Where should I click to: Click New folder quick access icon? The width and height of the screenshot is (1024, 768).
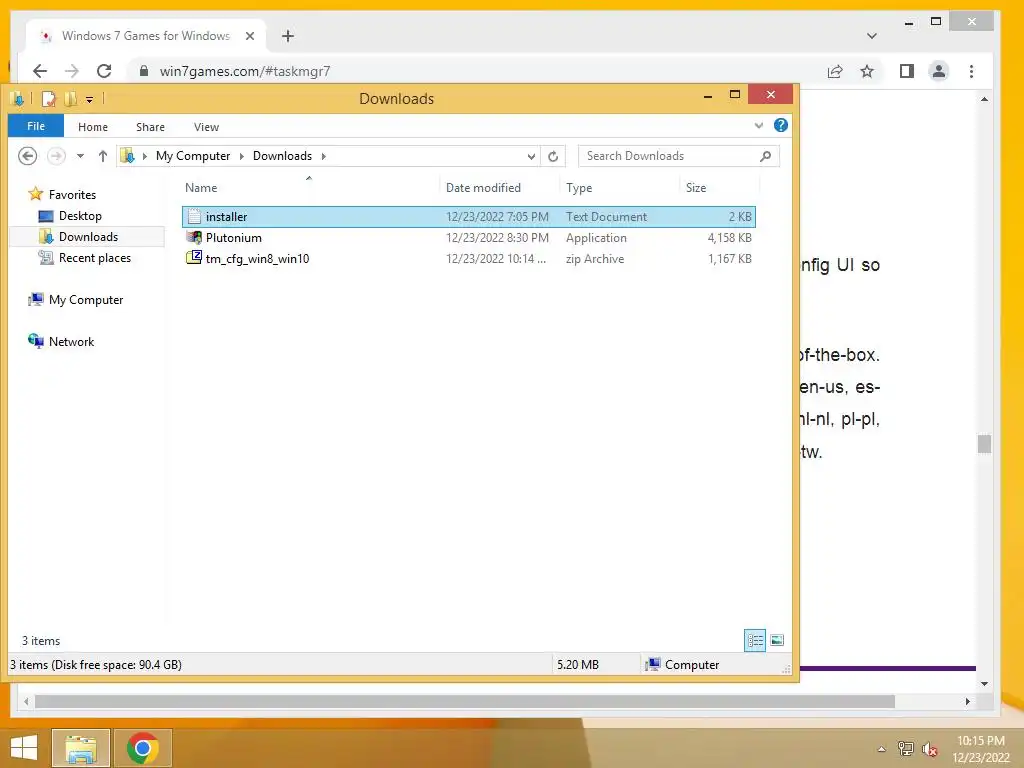[70, 99]
